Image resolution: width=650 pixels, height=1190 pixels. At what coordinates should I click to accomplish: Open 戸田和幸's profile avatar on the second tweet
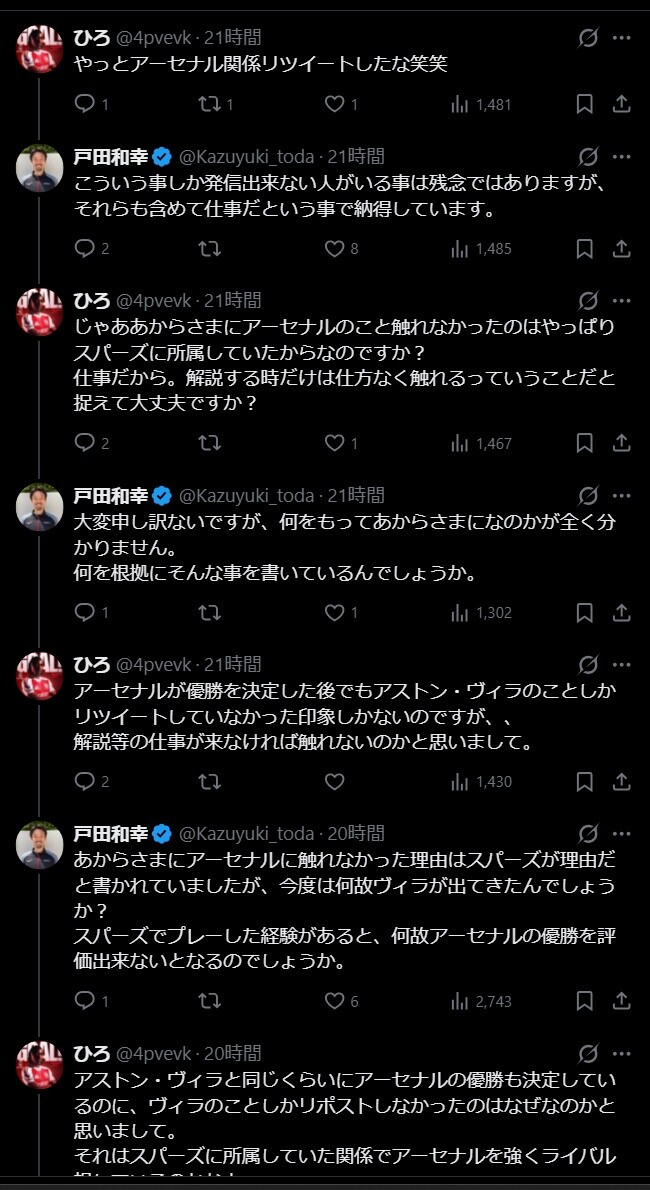(39, 168)
